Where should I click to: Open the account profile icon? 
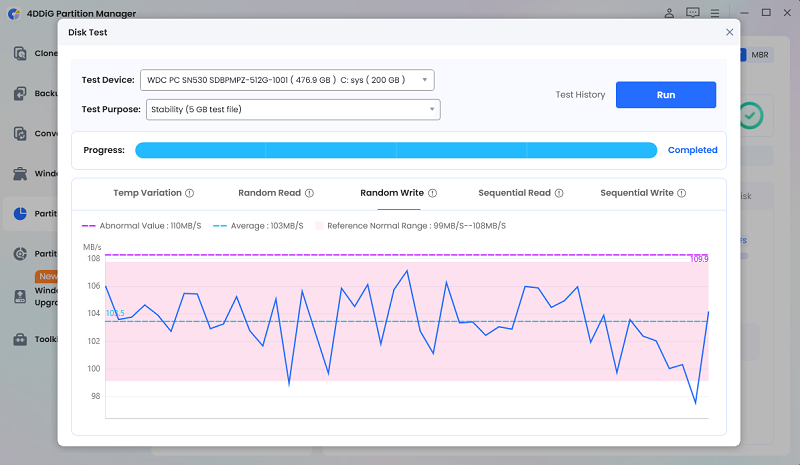669,13
